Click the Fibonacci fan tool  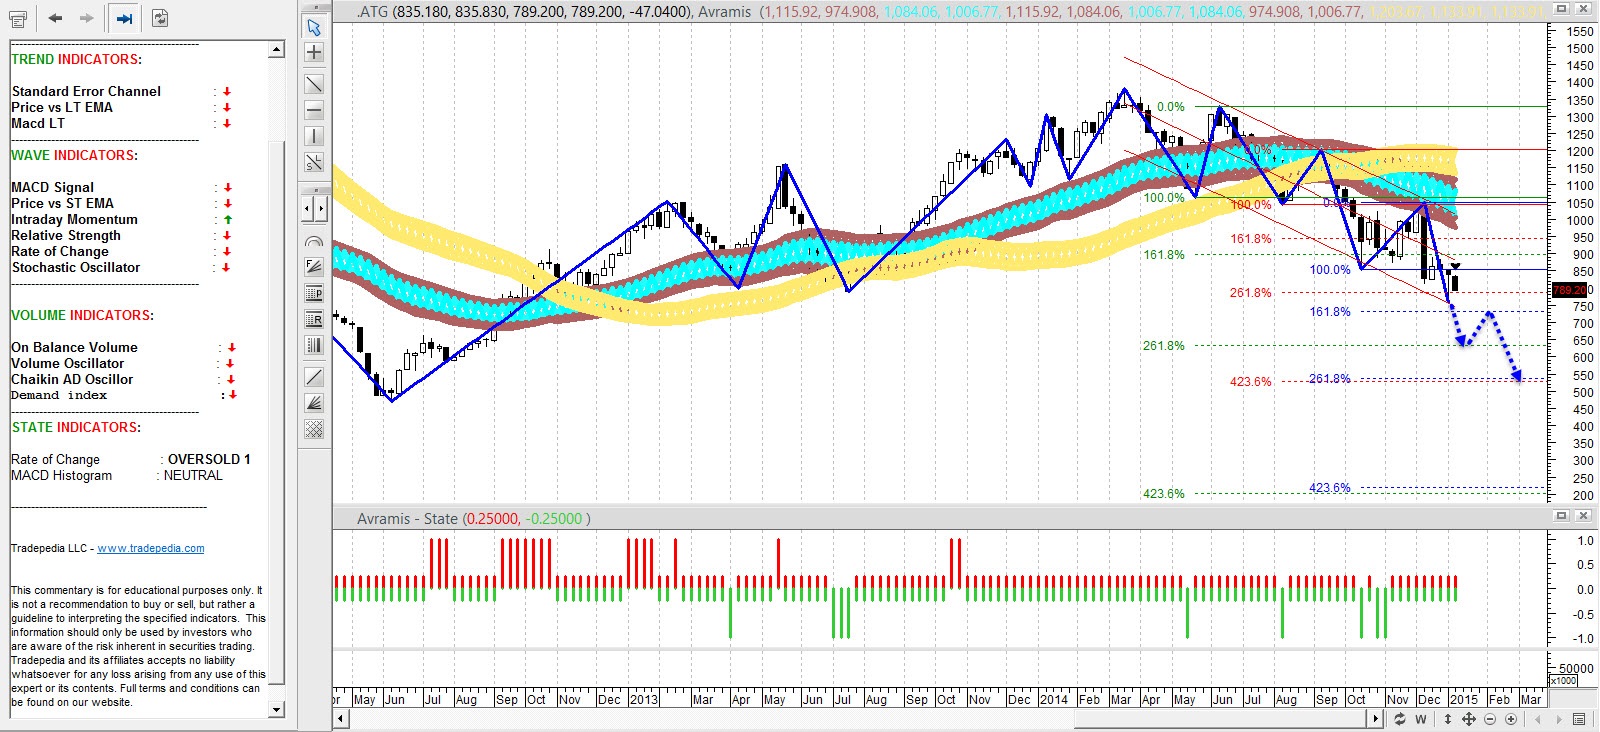tap(314, 266)
